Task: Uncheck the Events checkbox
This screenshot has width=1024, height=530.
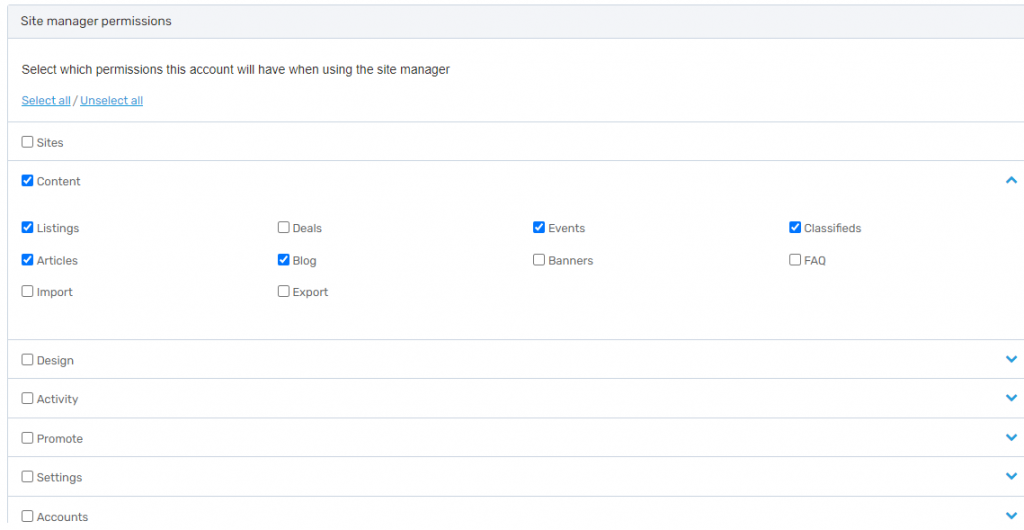Action: 540,228
